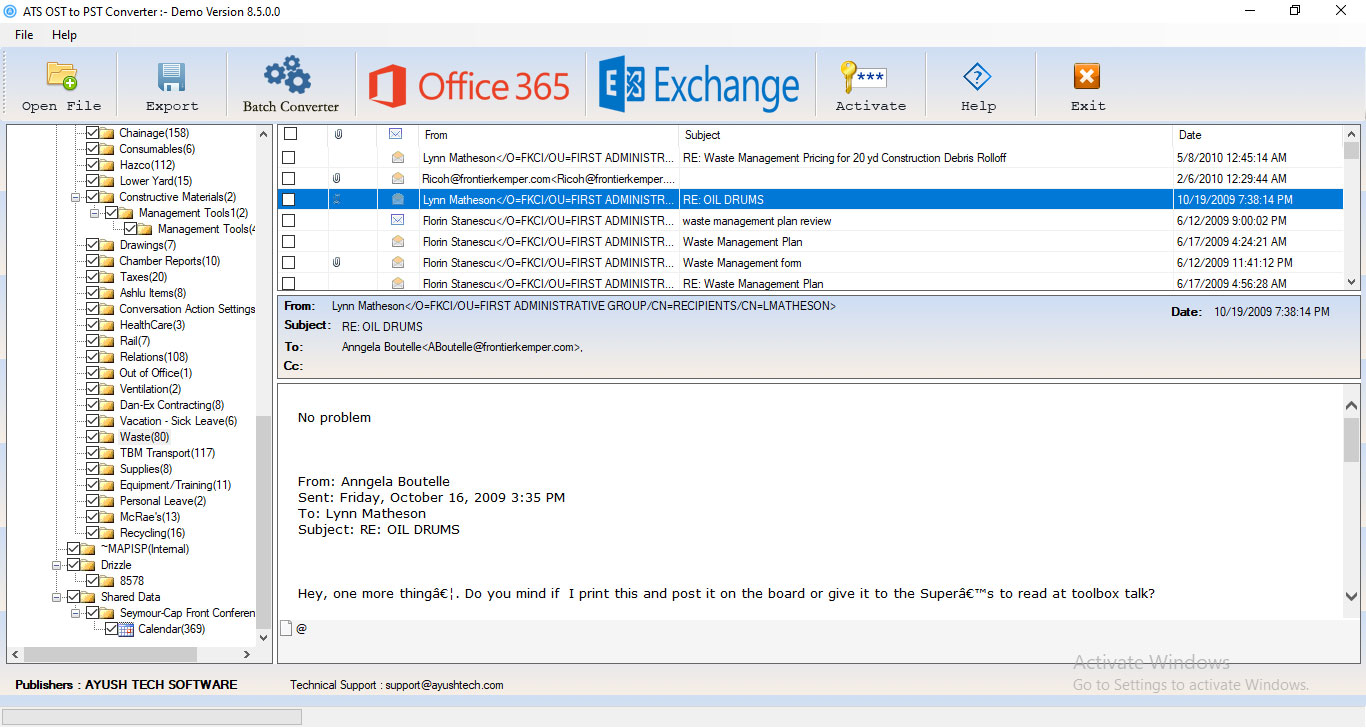Collapse the Drizzle tree node
This screenshot has height=728, width=1366.
[56, 565]
